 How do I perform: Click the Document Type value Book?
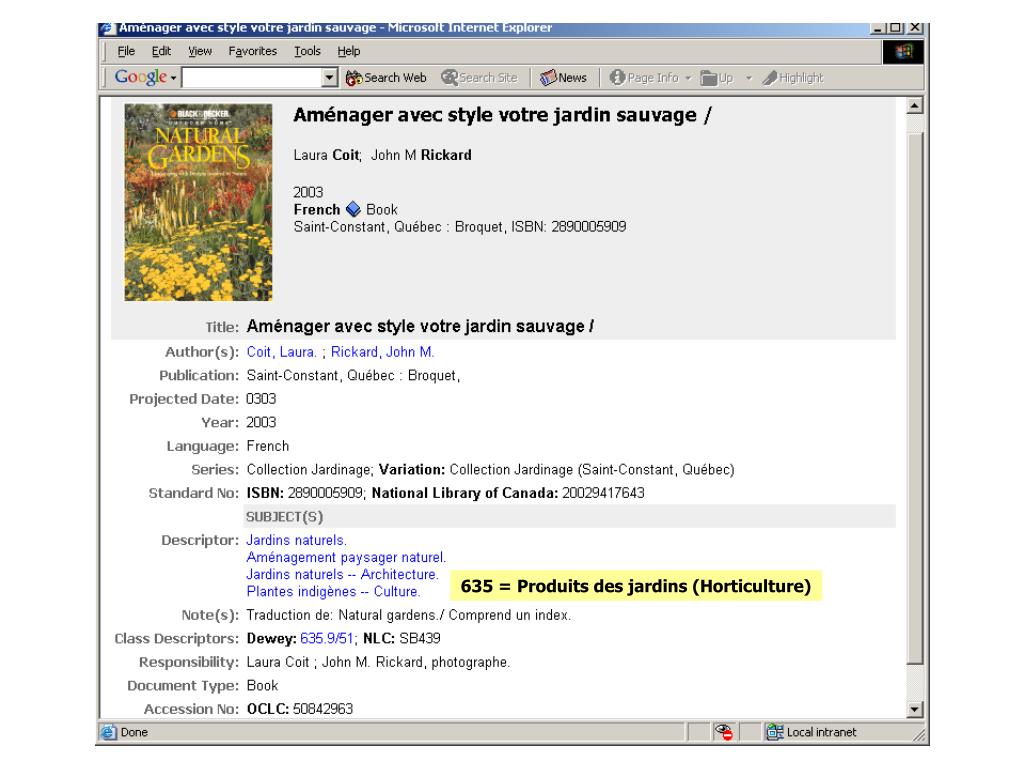263,685
